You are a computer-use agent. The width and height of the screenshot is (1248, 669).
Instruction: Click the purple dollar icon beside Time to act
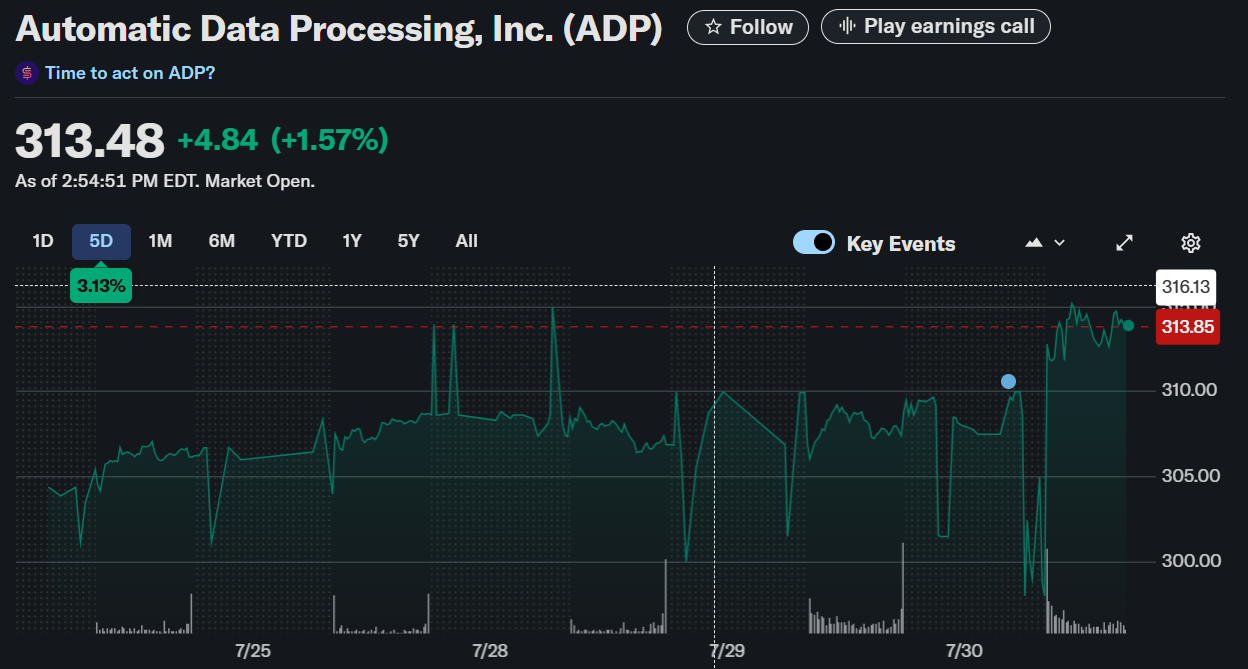[x=27, y=73]
